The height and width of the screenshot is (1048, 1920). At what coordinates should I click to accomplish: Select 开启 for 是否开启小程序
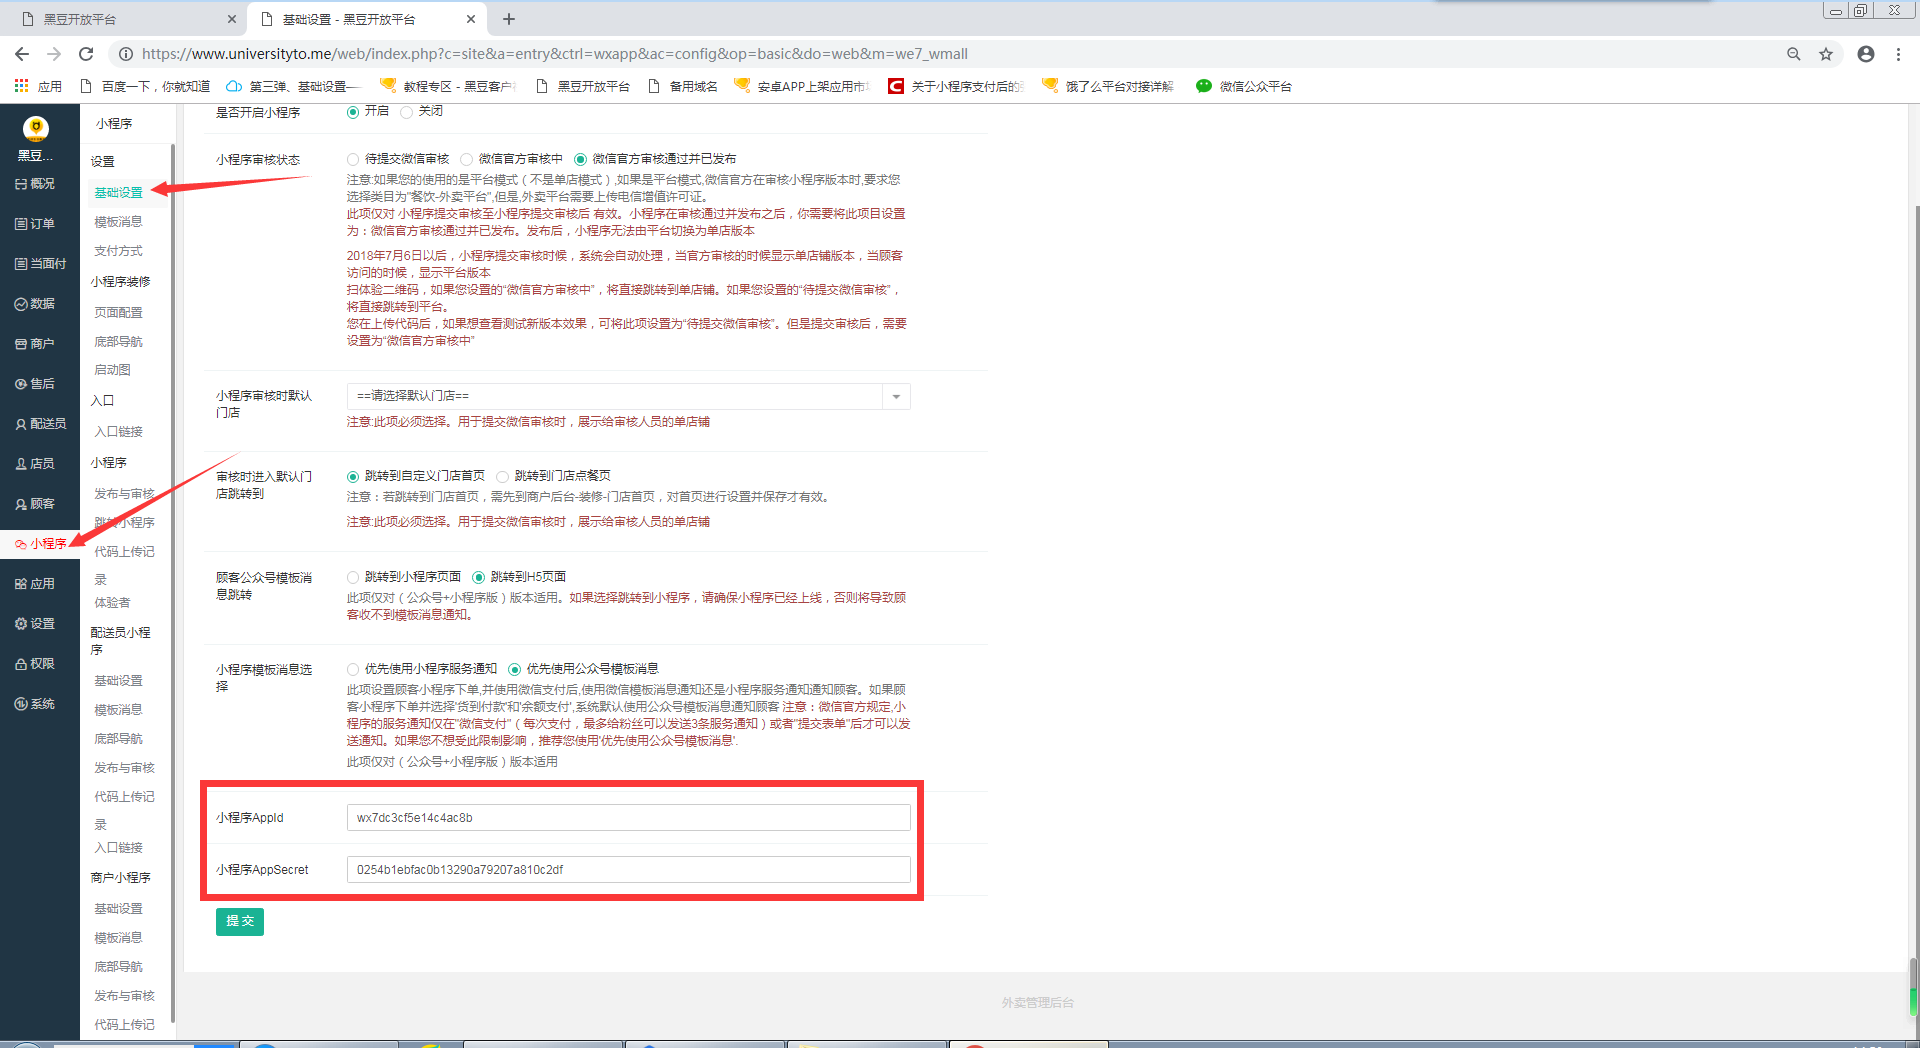[353, 112]
